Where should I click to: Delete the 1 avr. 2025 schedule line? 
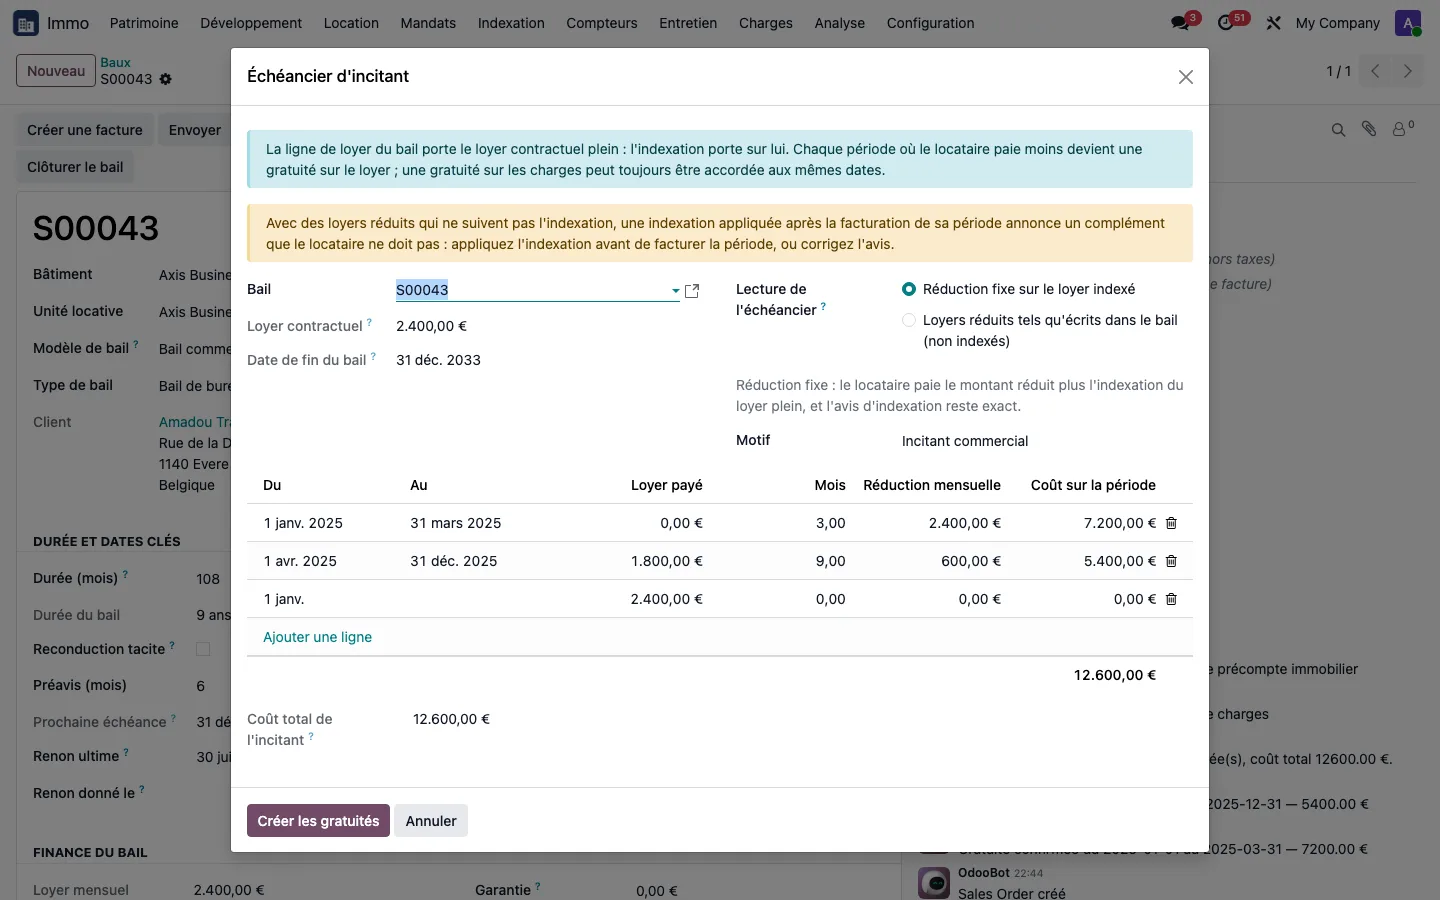(1172, 561)
